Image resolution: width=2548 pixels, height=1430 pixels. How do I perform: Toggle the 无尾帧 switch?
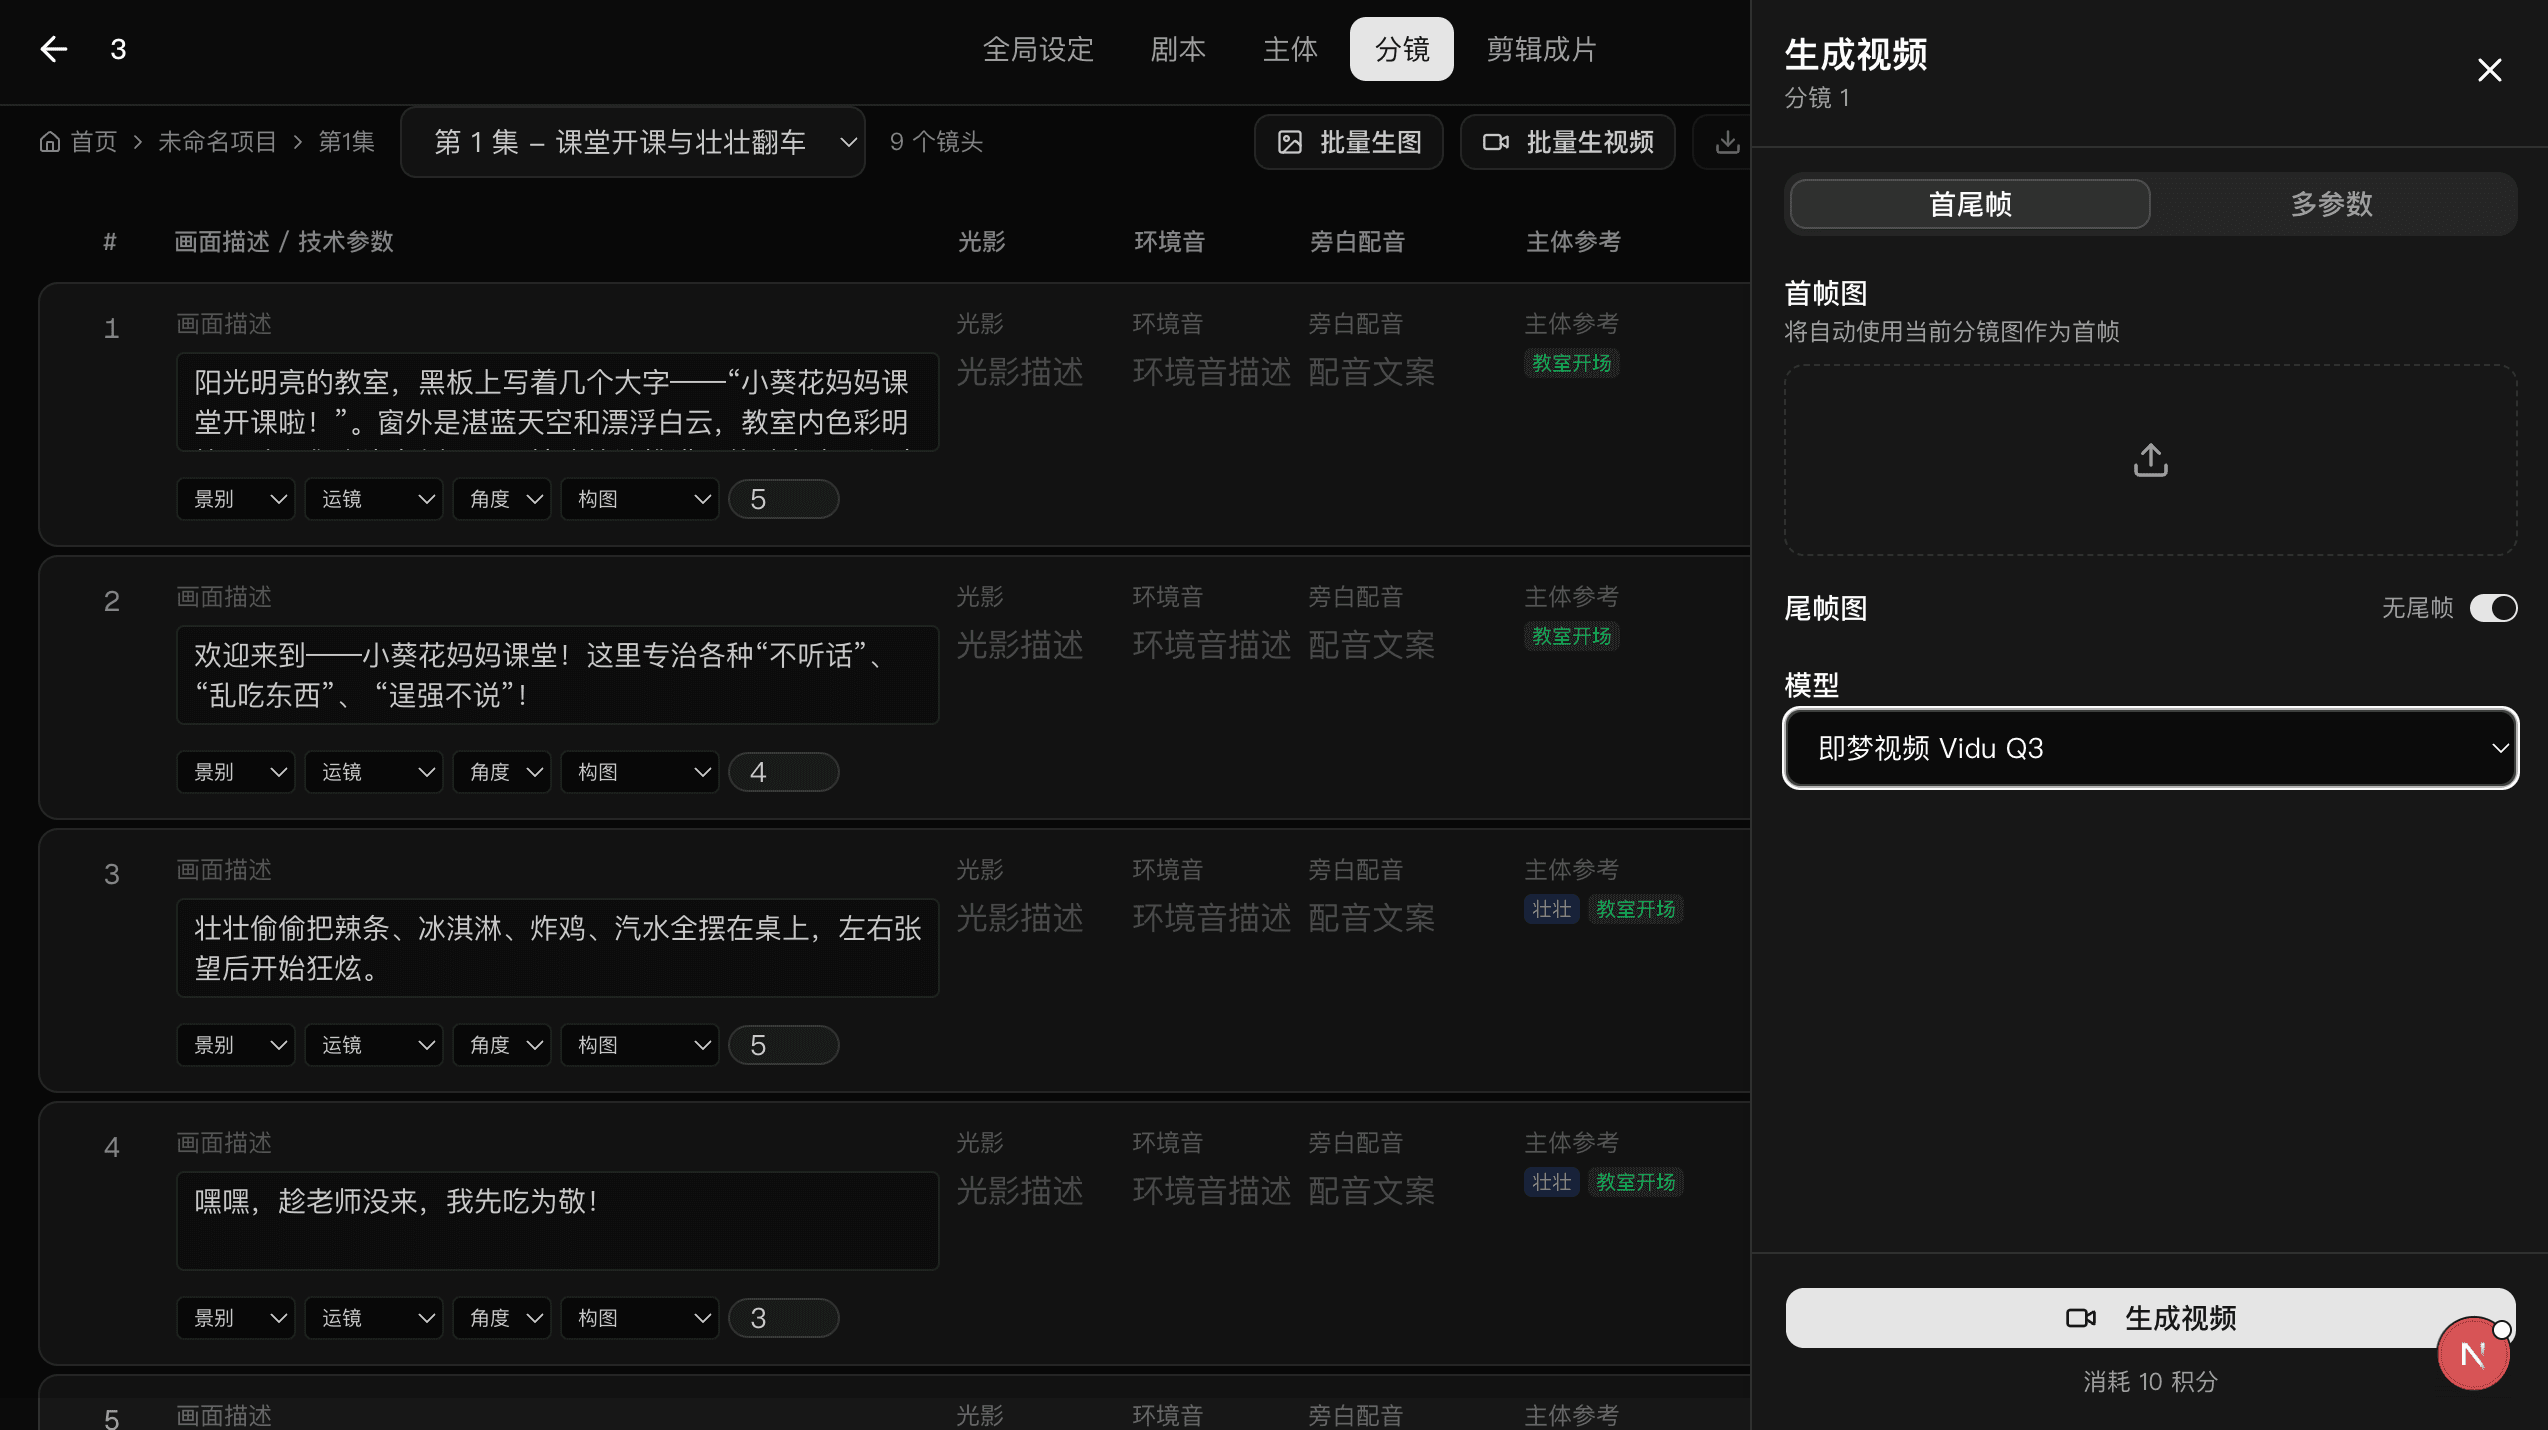(x=2493, y=608)
